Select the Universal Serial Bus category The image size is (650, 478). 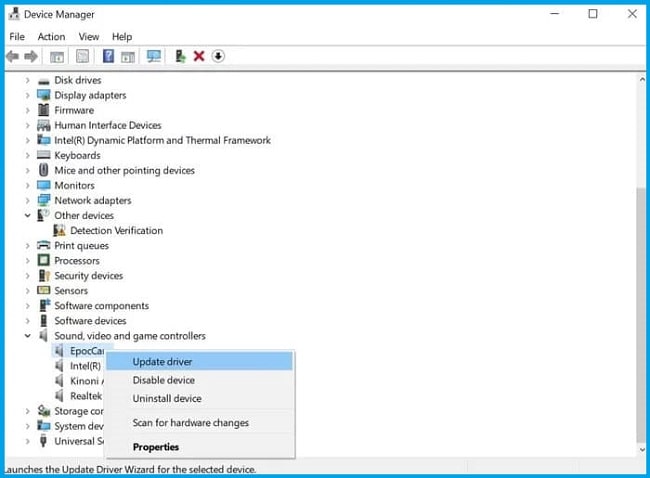pyautogui.click(x=79, y=441)
